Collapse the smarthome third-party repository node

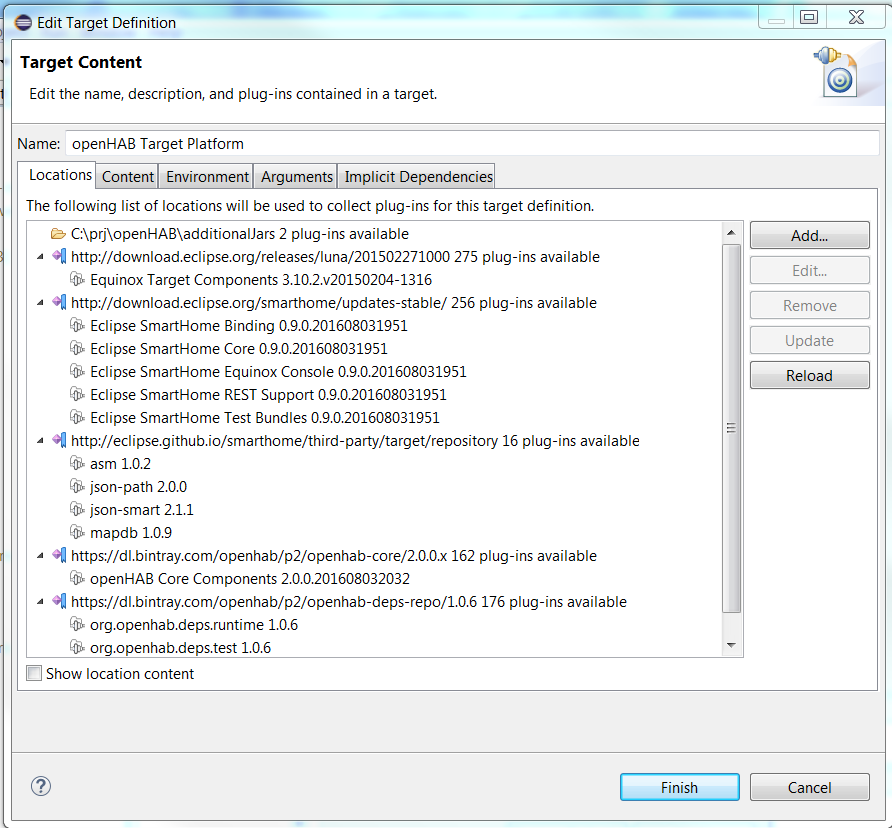coord(40,441)
